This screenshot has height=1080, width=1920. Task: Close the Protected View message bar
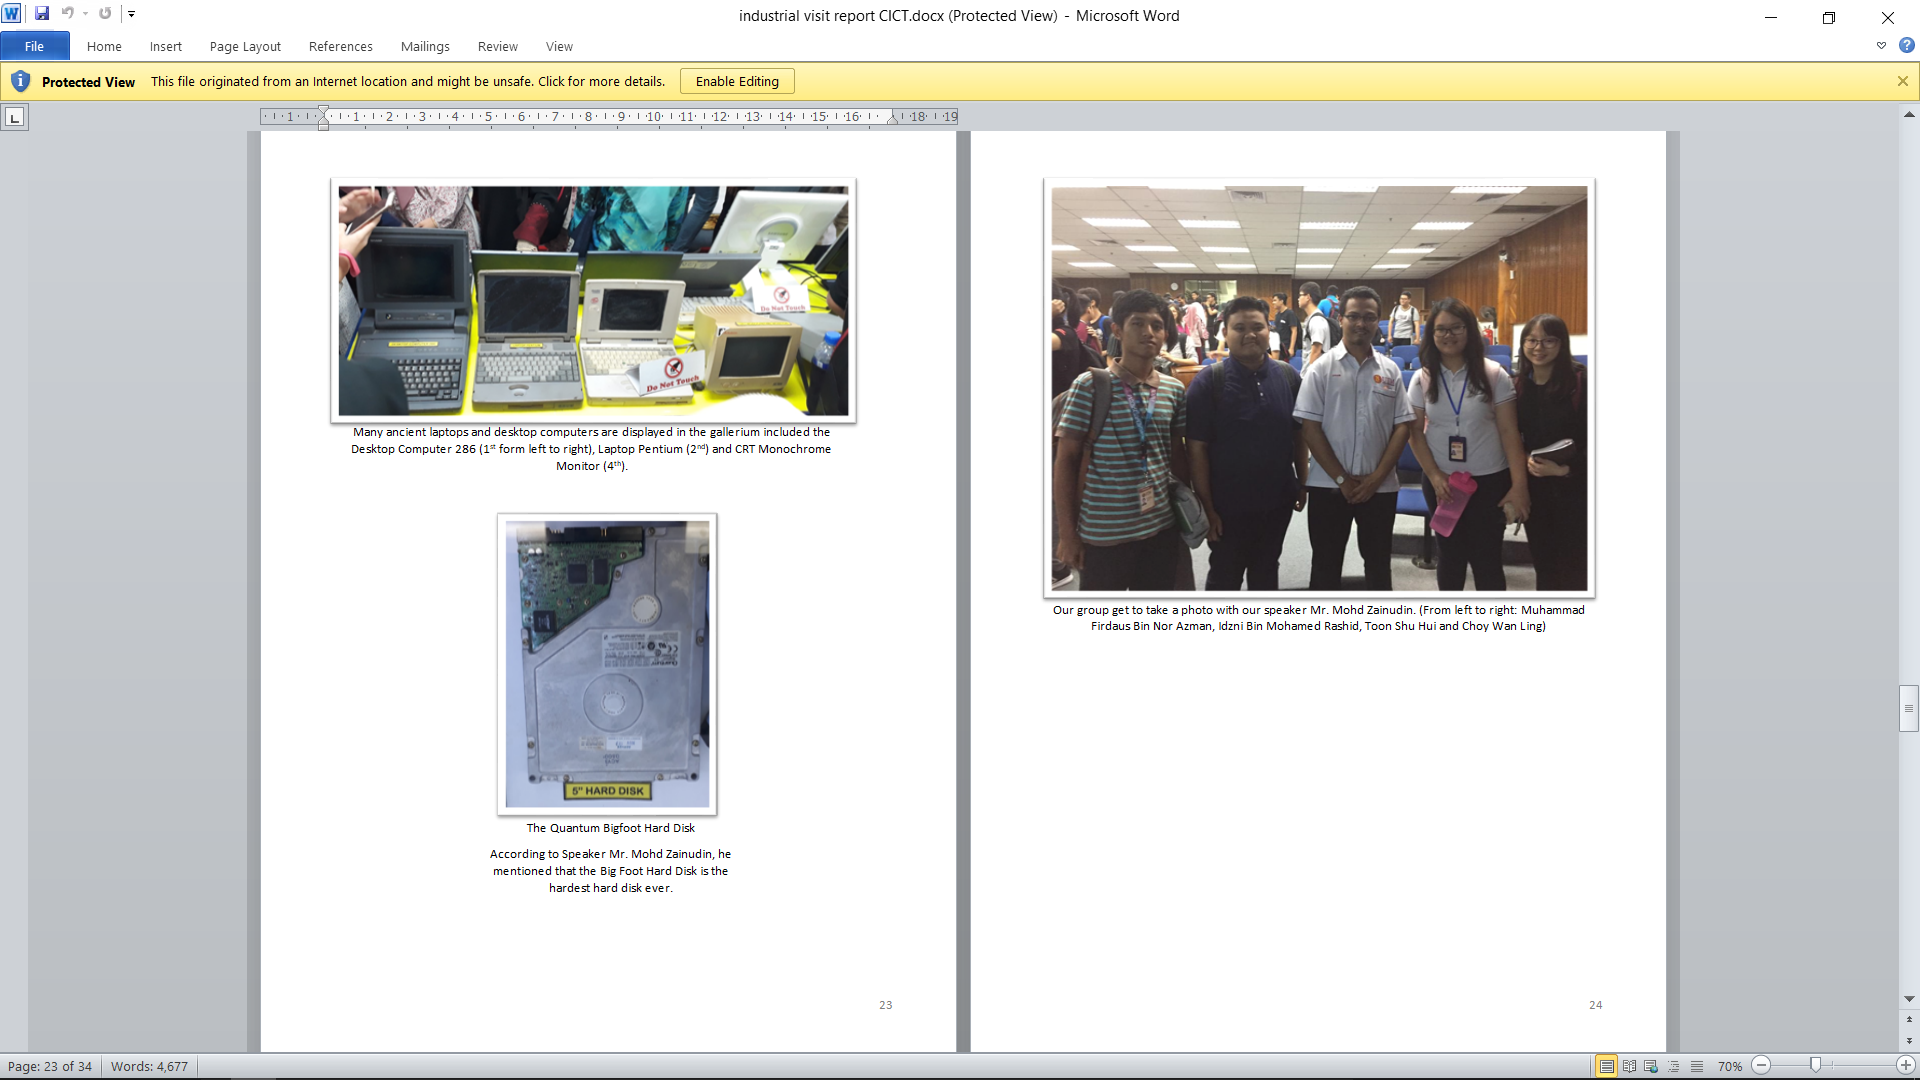1903,81
